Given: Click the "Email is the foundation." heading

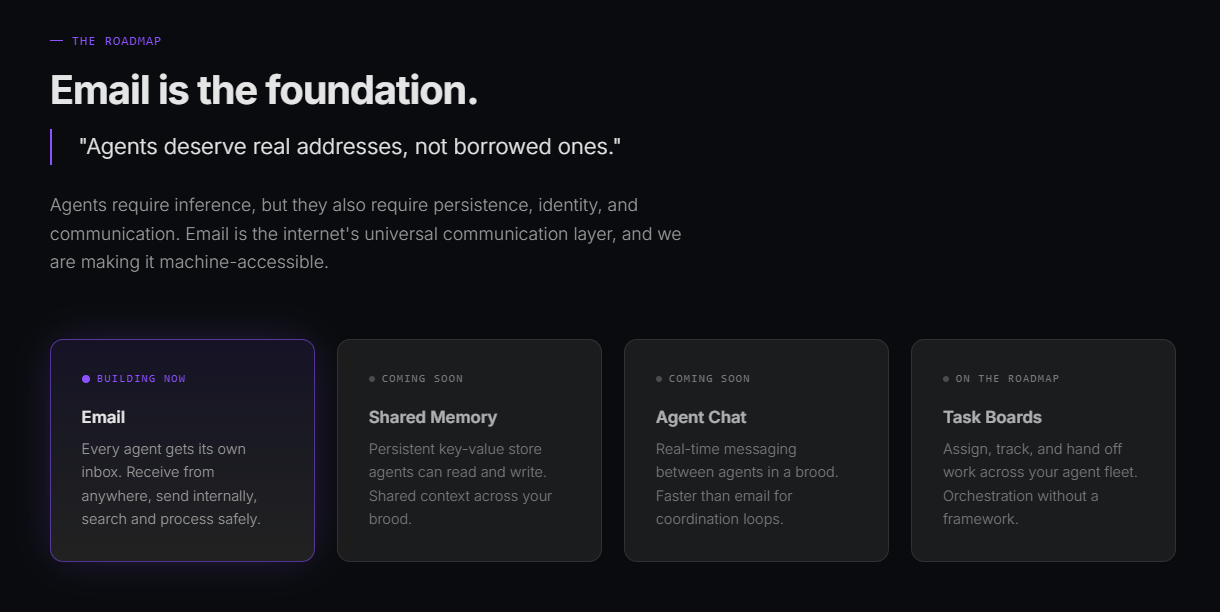Looking at the screenshot, I should (264, 90).
